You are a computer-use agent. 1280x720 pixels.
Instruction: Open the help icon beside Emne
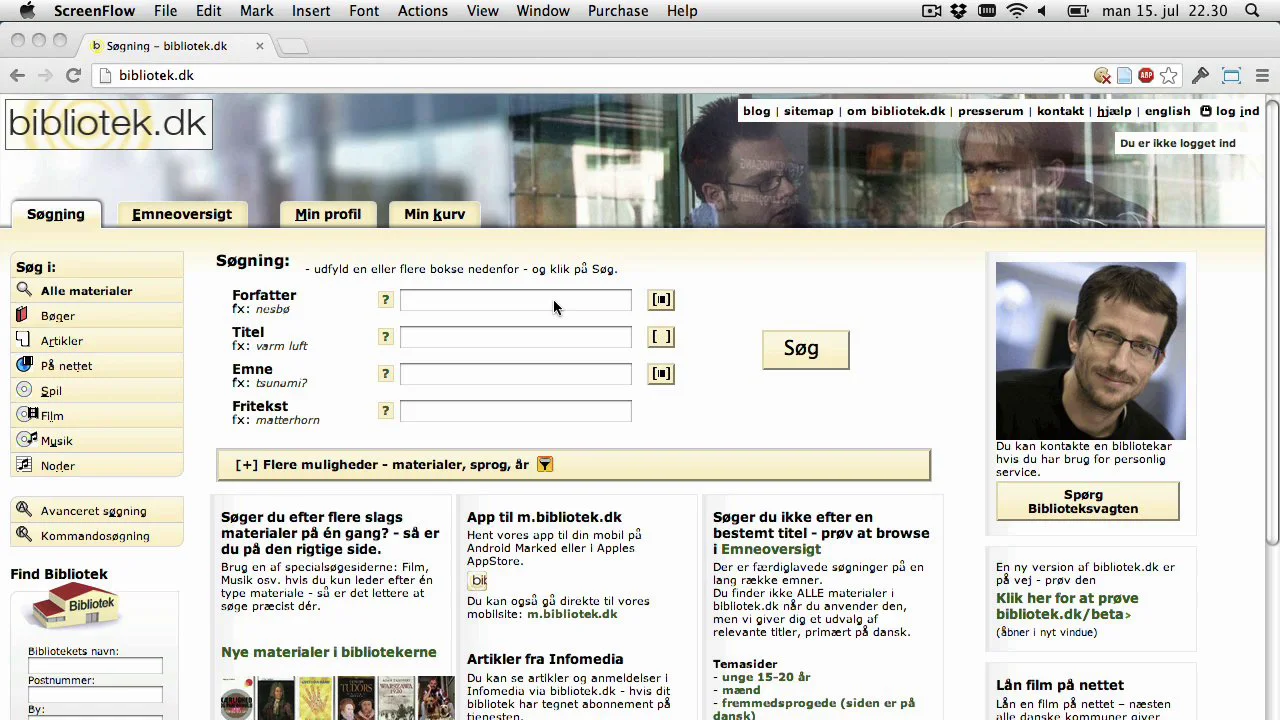click(x=385, y=374)
